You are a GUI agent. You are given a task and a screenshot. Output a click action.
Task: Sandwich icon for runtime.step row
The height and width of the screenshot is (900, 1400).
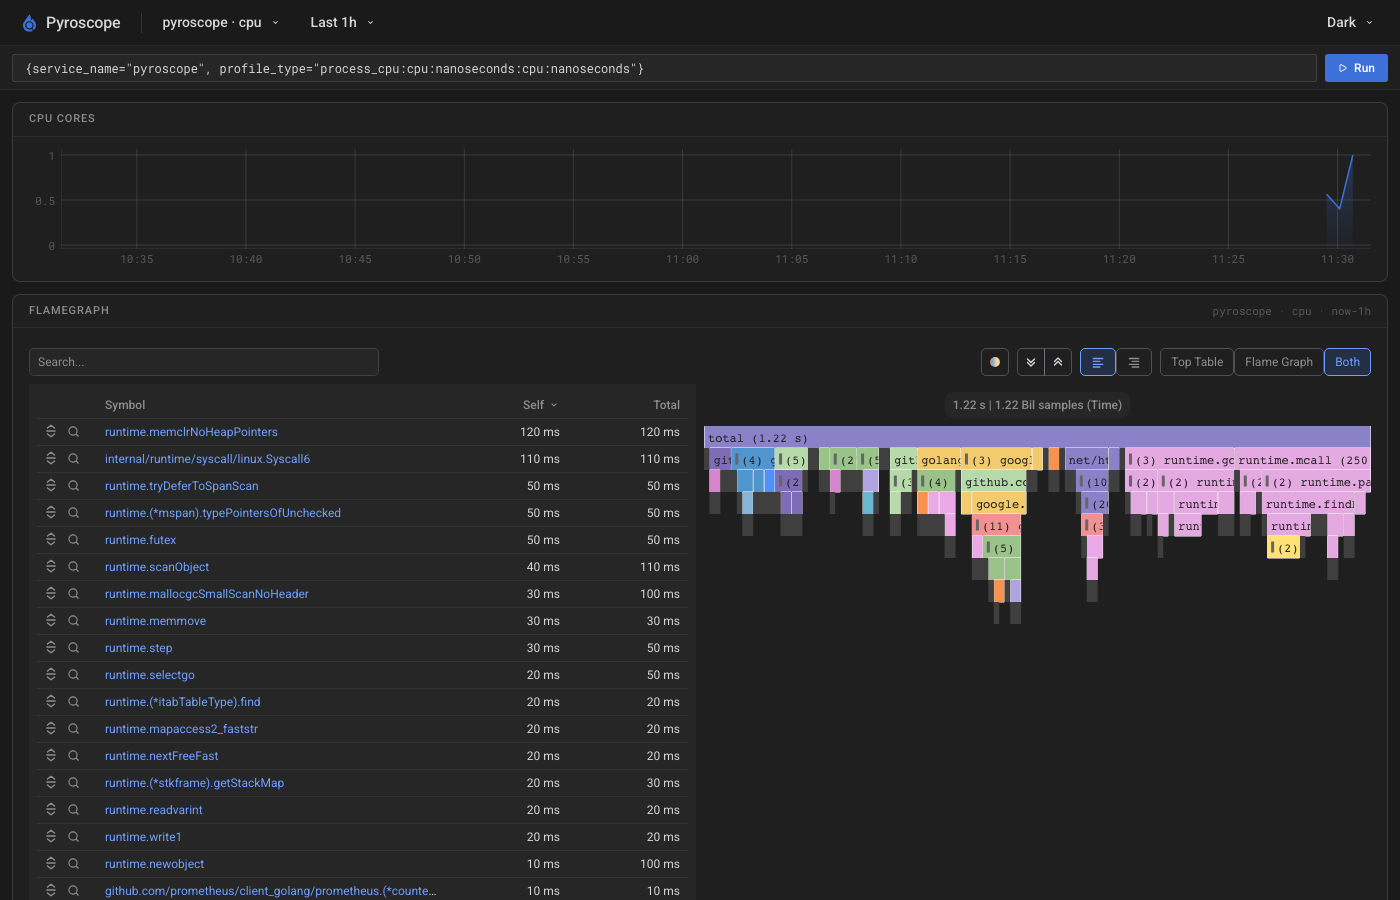pos(51,648)
